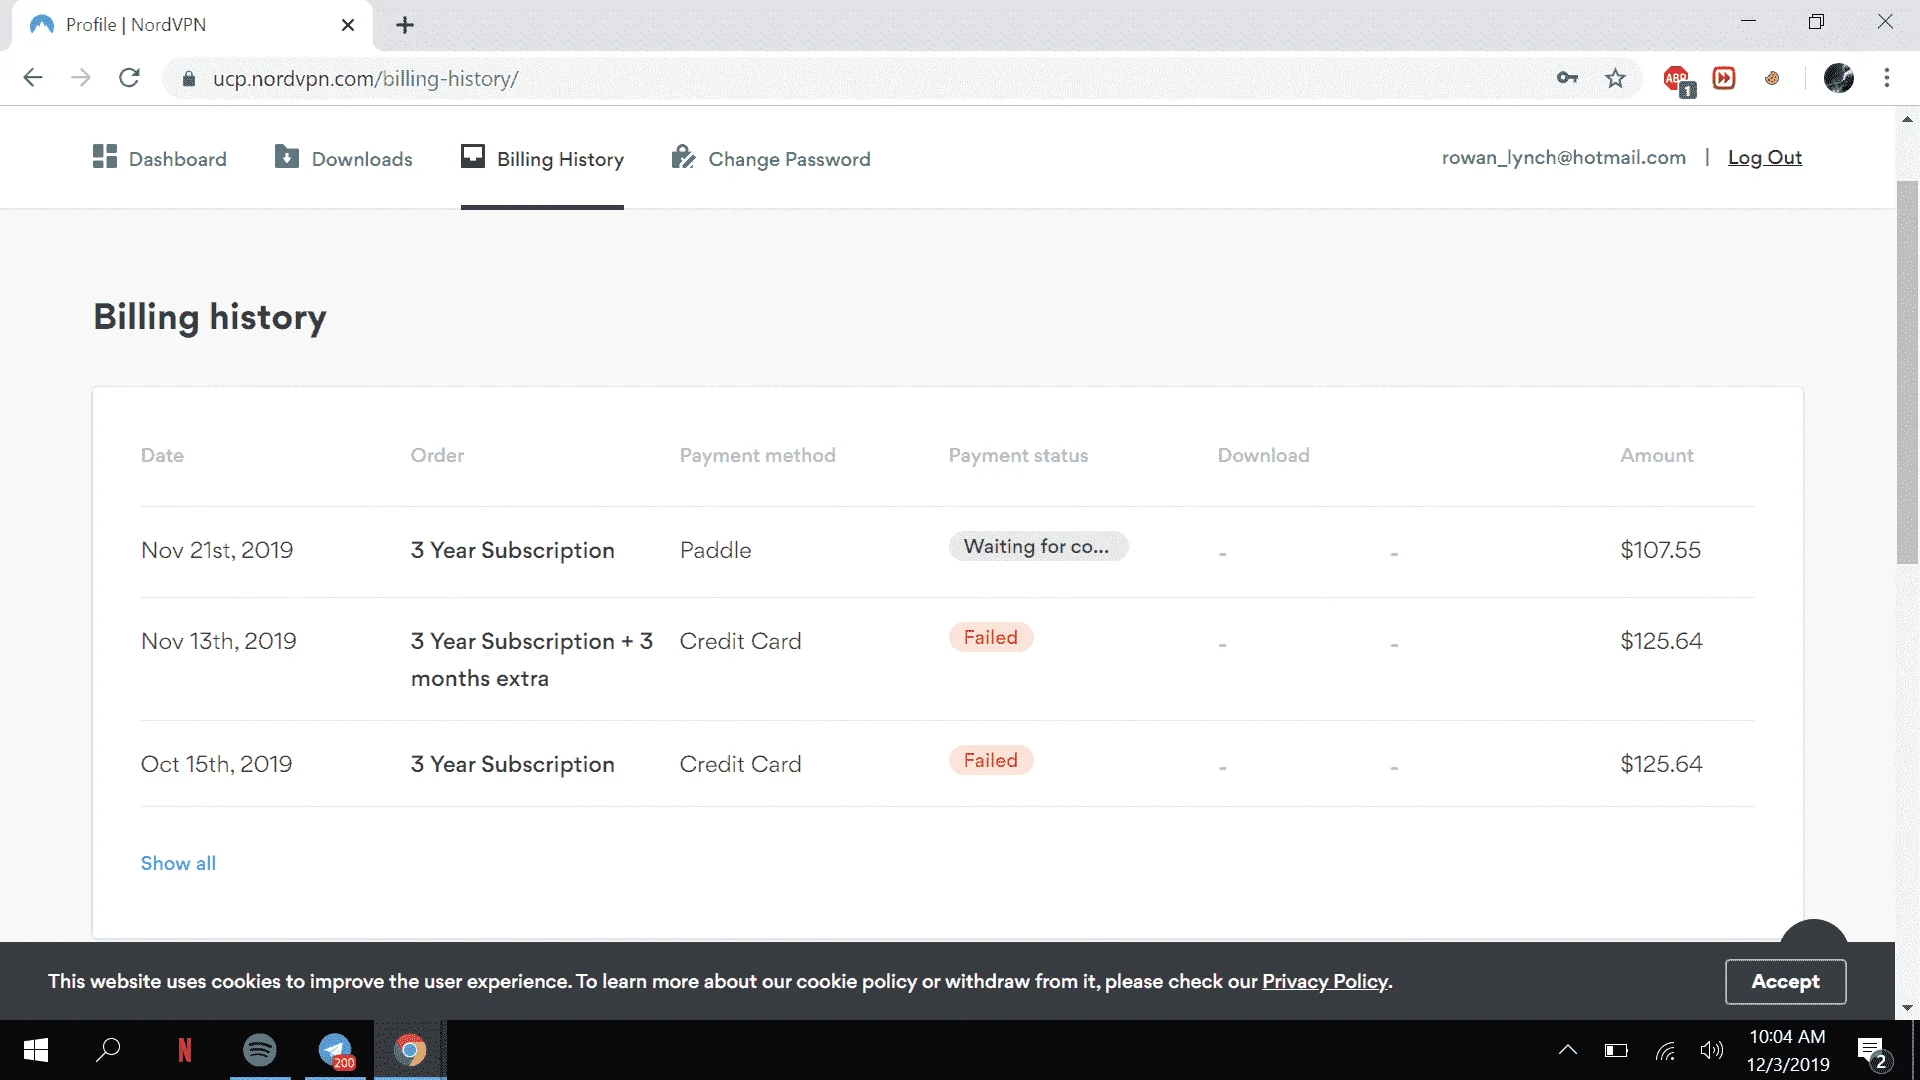Click the volume speaker tray icon

click(1712, 1050)
